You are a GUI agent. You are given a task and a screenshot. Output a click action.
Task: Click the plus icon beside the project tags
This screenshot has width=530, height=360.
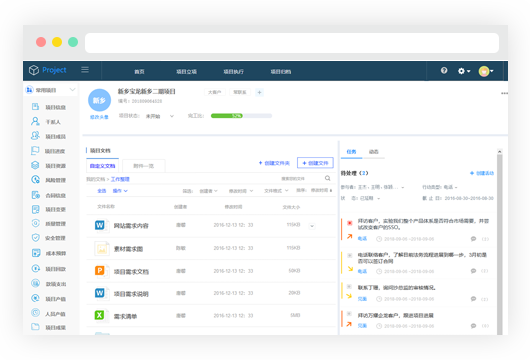pyautogui.click(x=259, y=92)
